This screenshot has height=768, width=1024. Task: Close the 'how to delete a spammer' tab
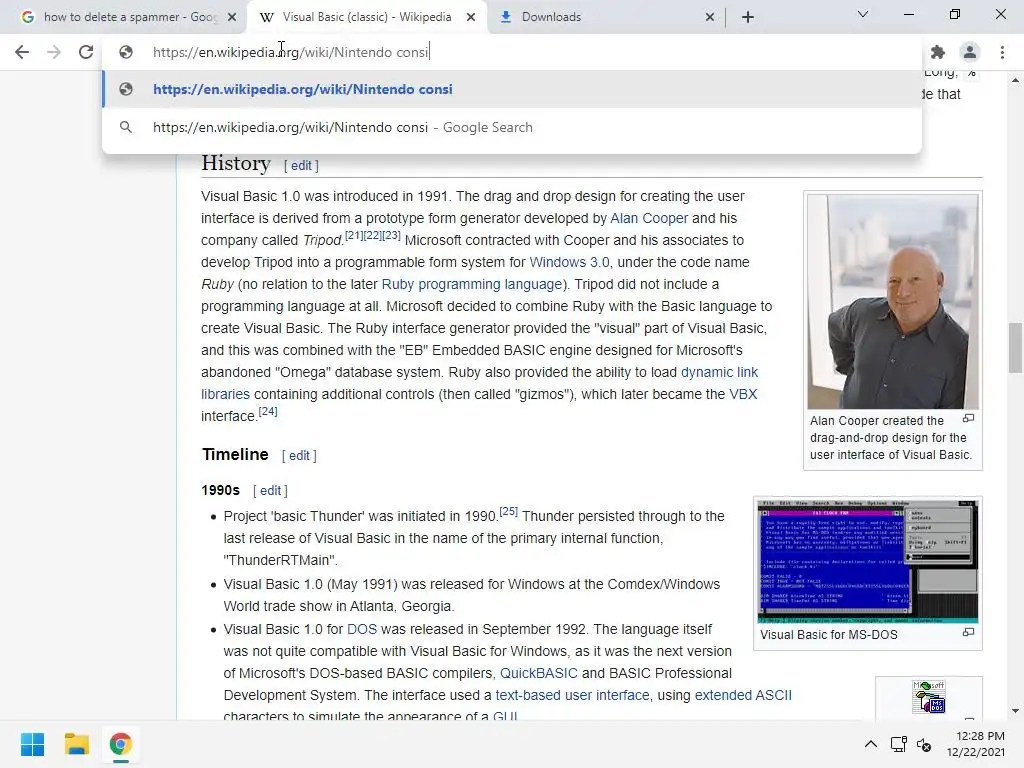coord(232,17)
